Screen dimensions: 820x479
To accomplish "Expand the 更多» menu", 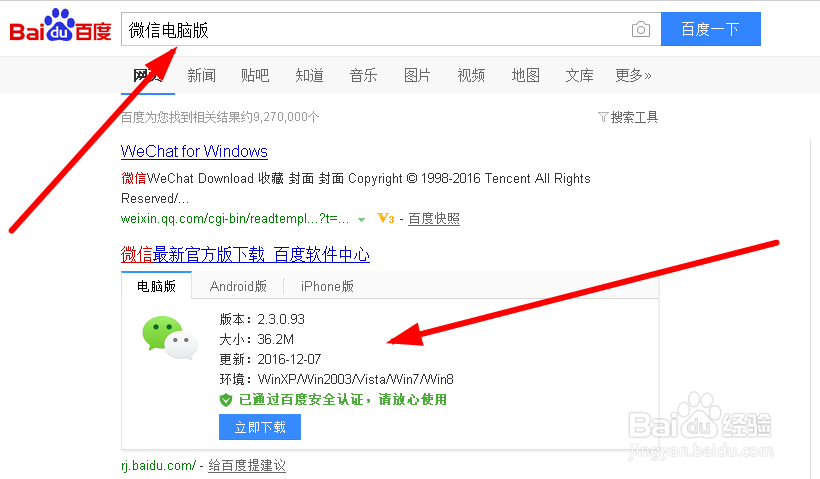I will 633,75.
